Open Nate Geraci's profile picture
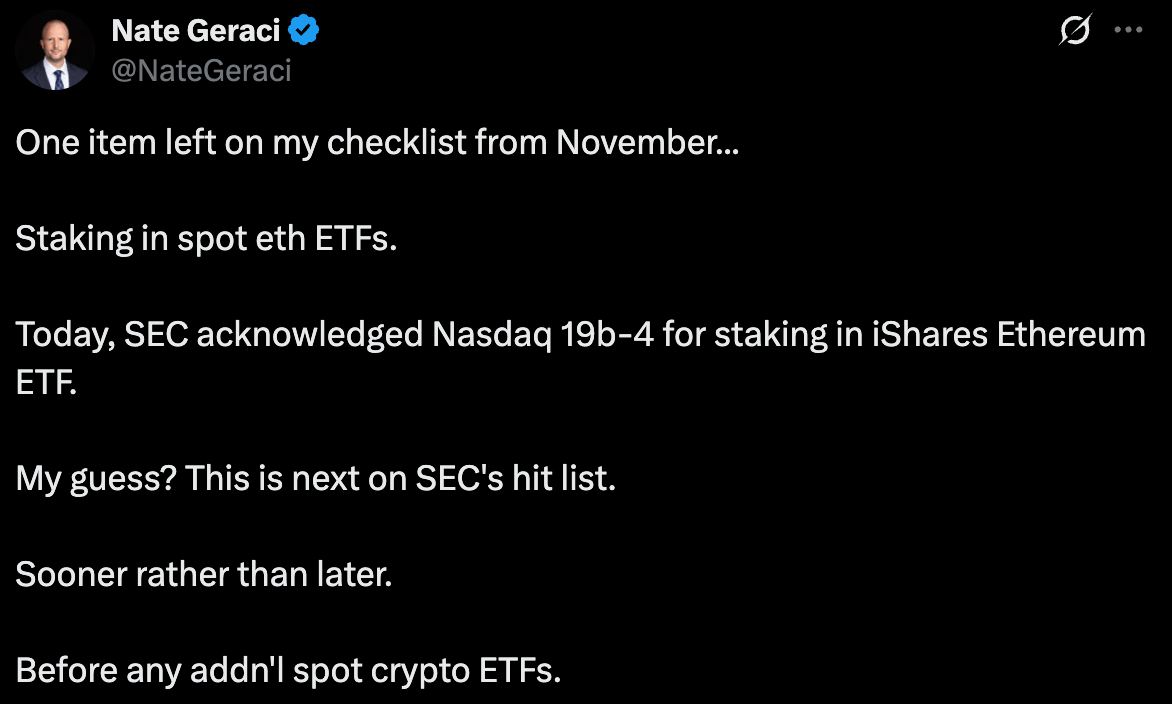Image resolution: width=1172 pixels, height=704 pixels. 55,51
